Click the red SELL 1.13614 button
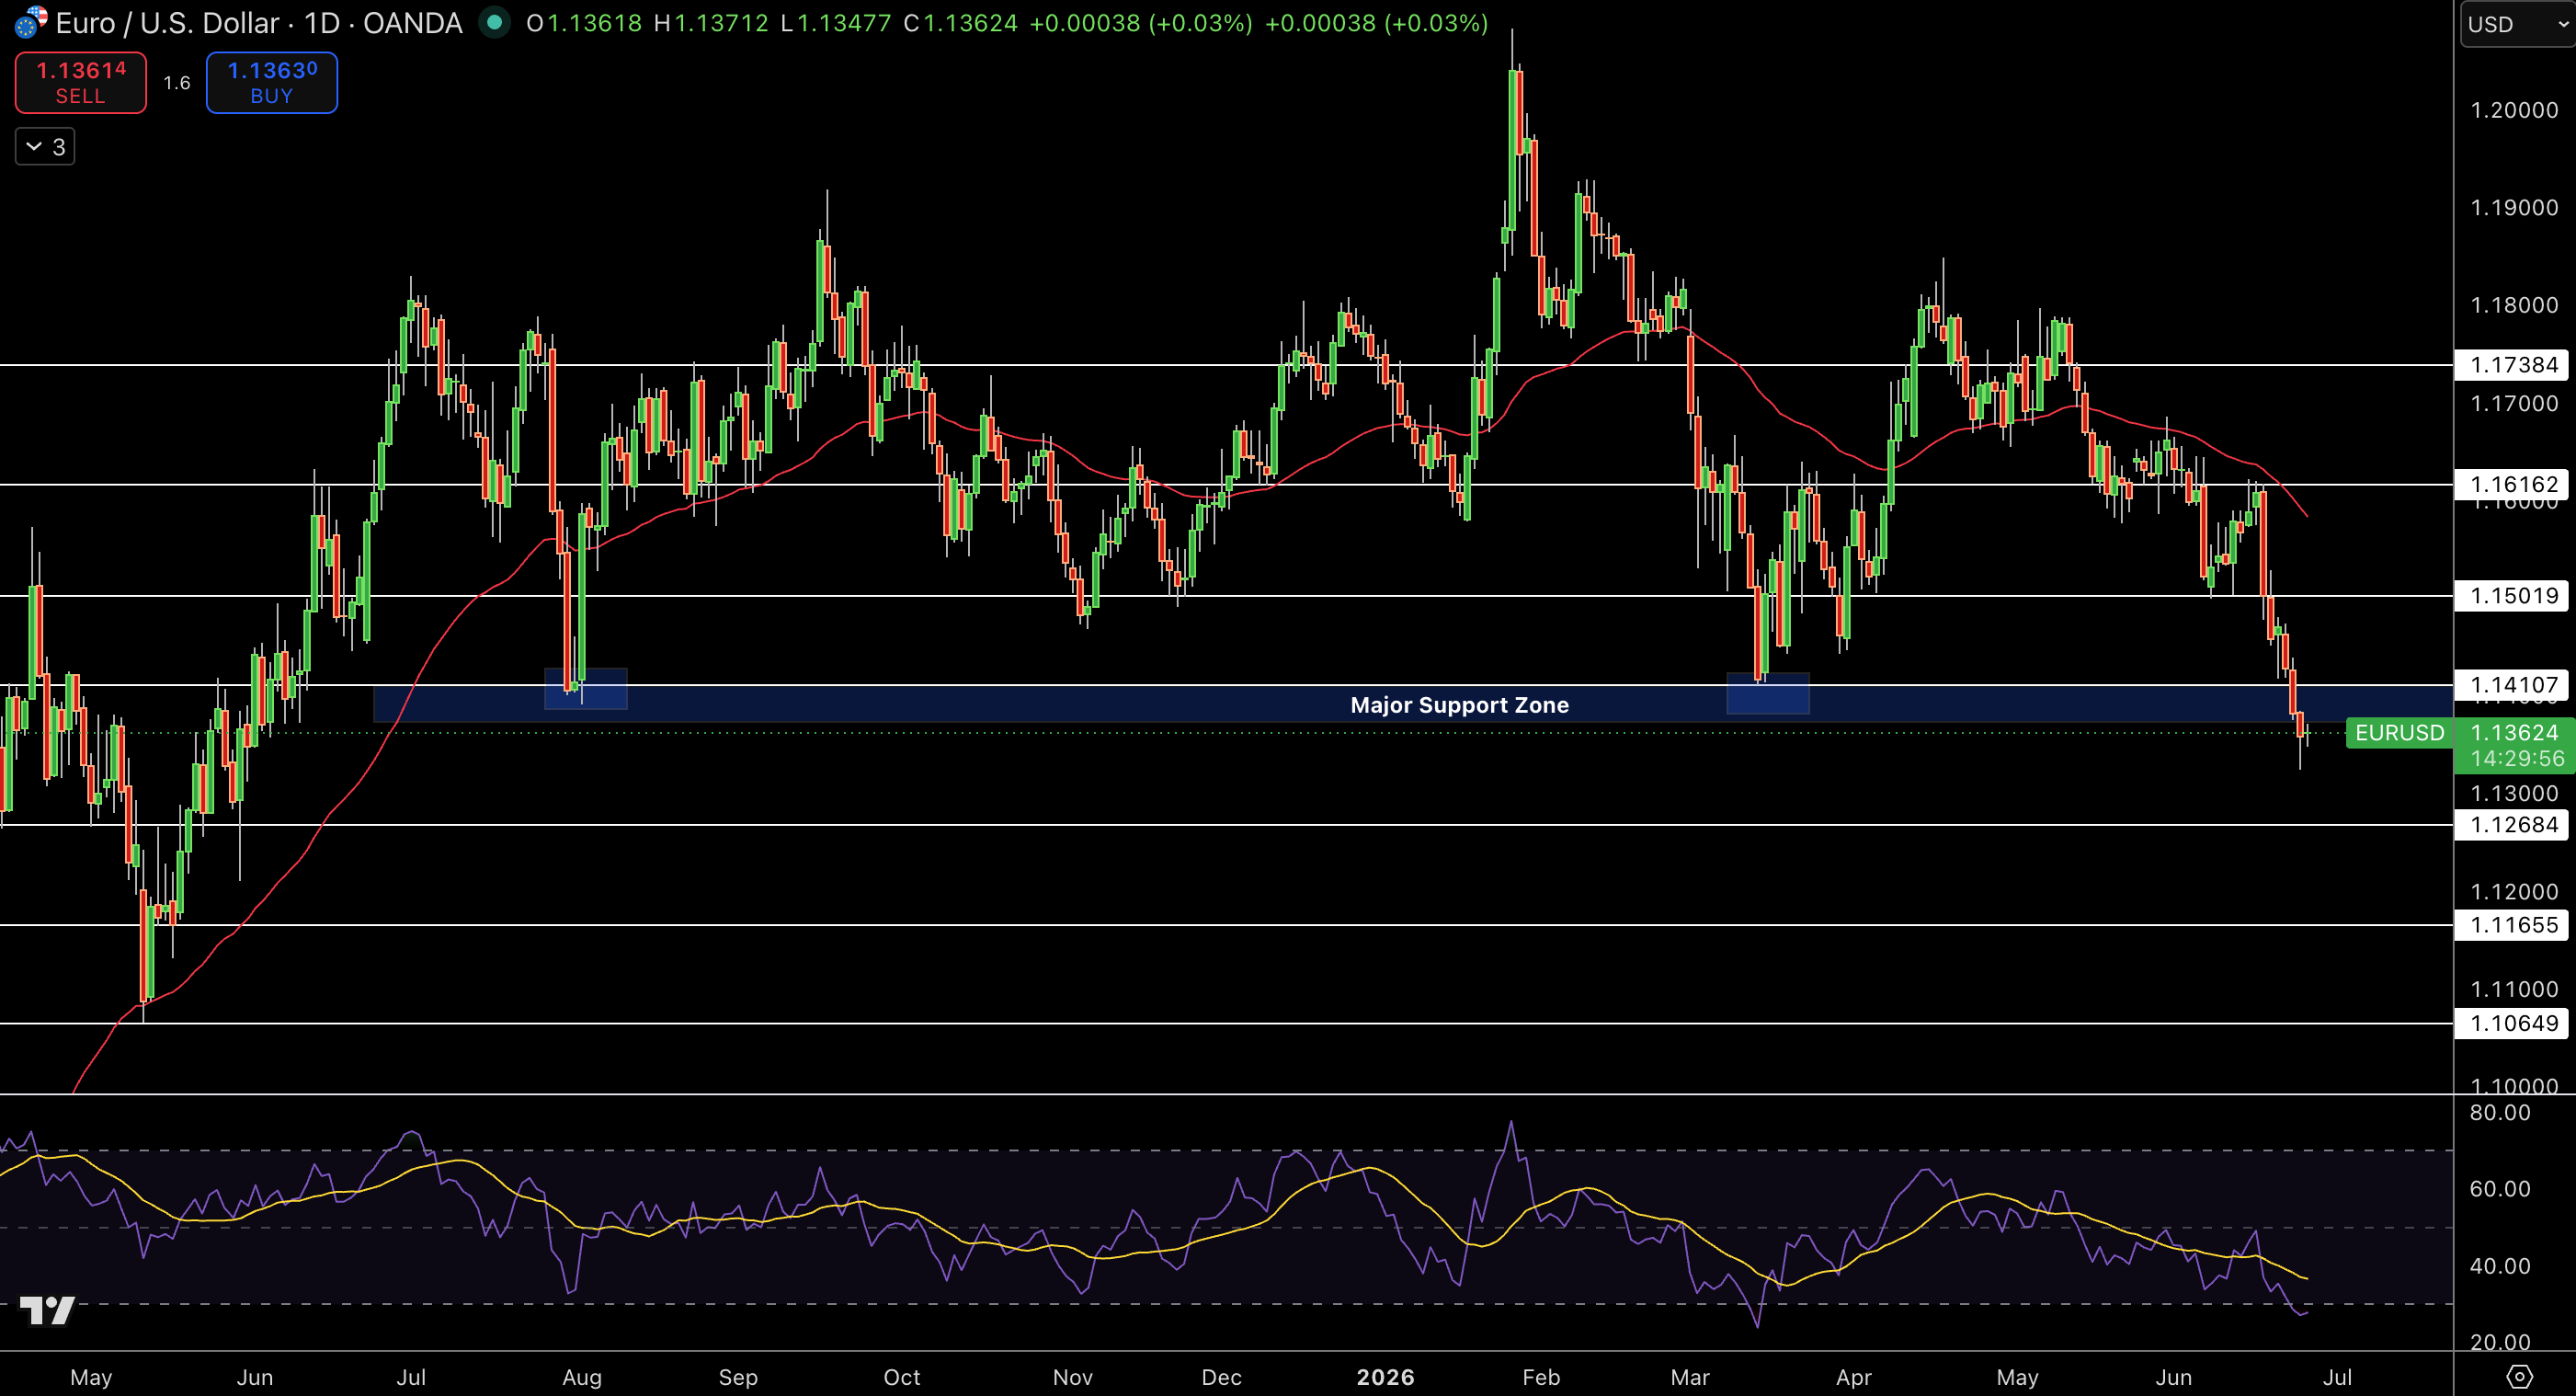The height and width of the screenshot is (1396, 2576). 81,82
